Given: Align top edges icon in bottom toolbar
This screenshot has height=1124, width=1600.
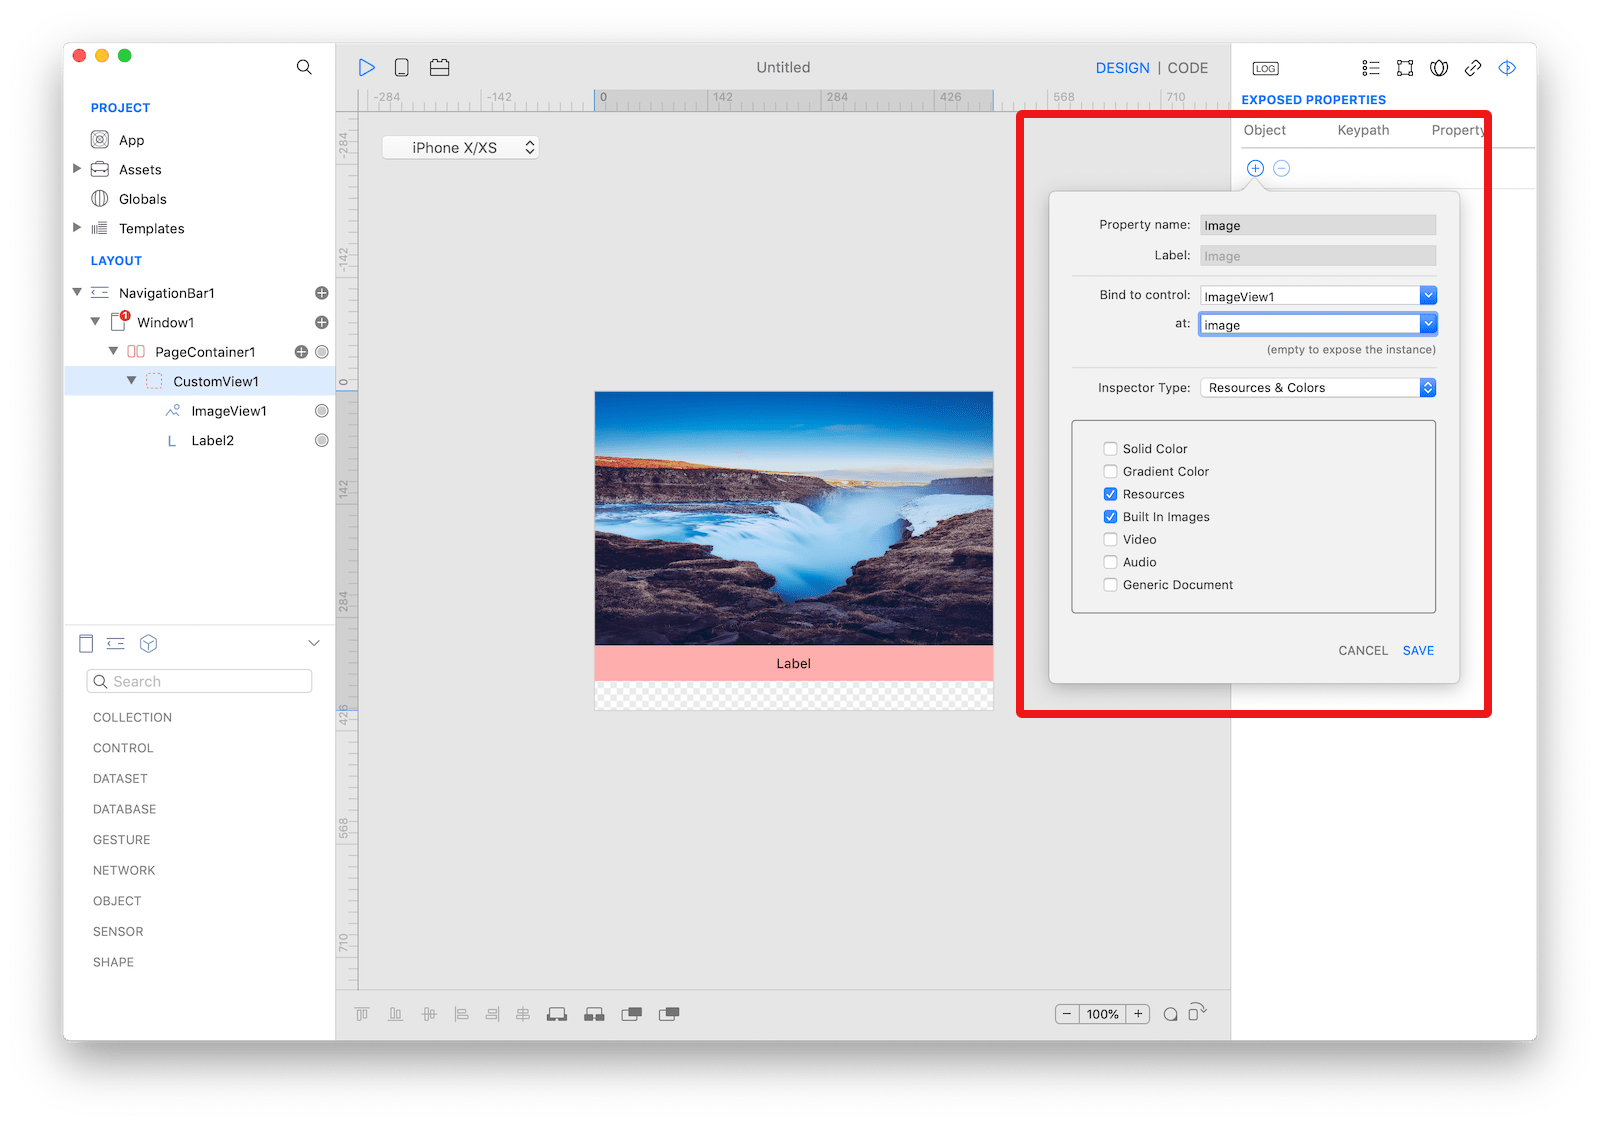Looking at the screenshot, I should coord(362,1014).
